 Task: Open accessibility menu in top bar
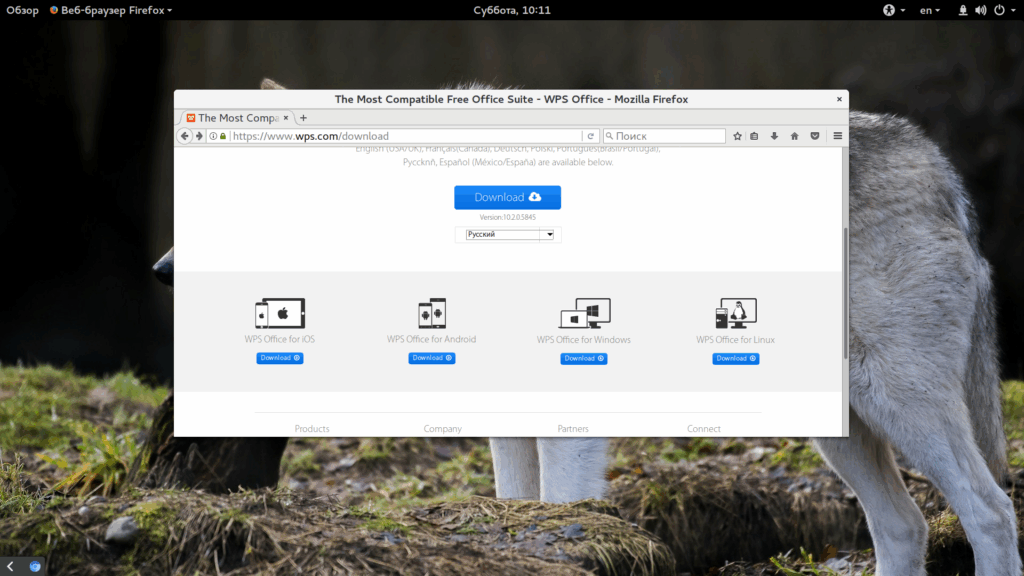(x=893, y=10)
